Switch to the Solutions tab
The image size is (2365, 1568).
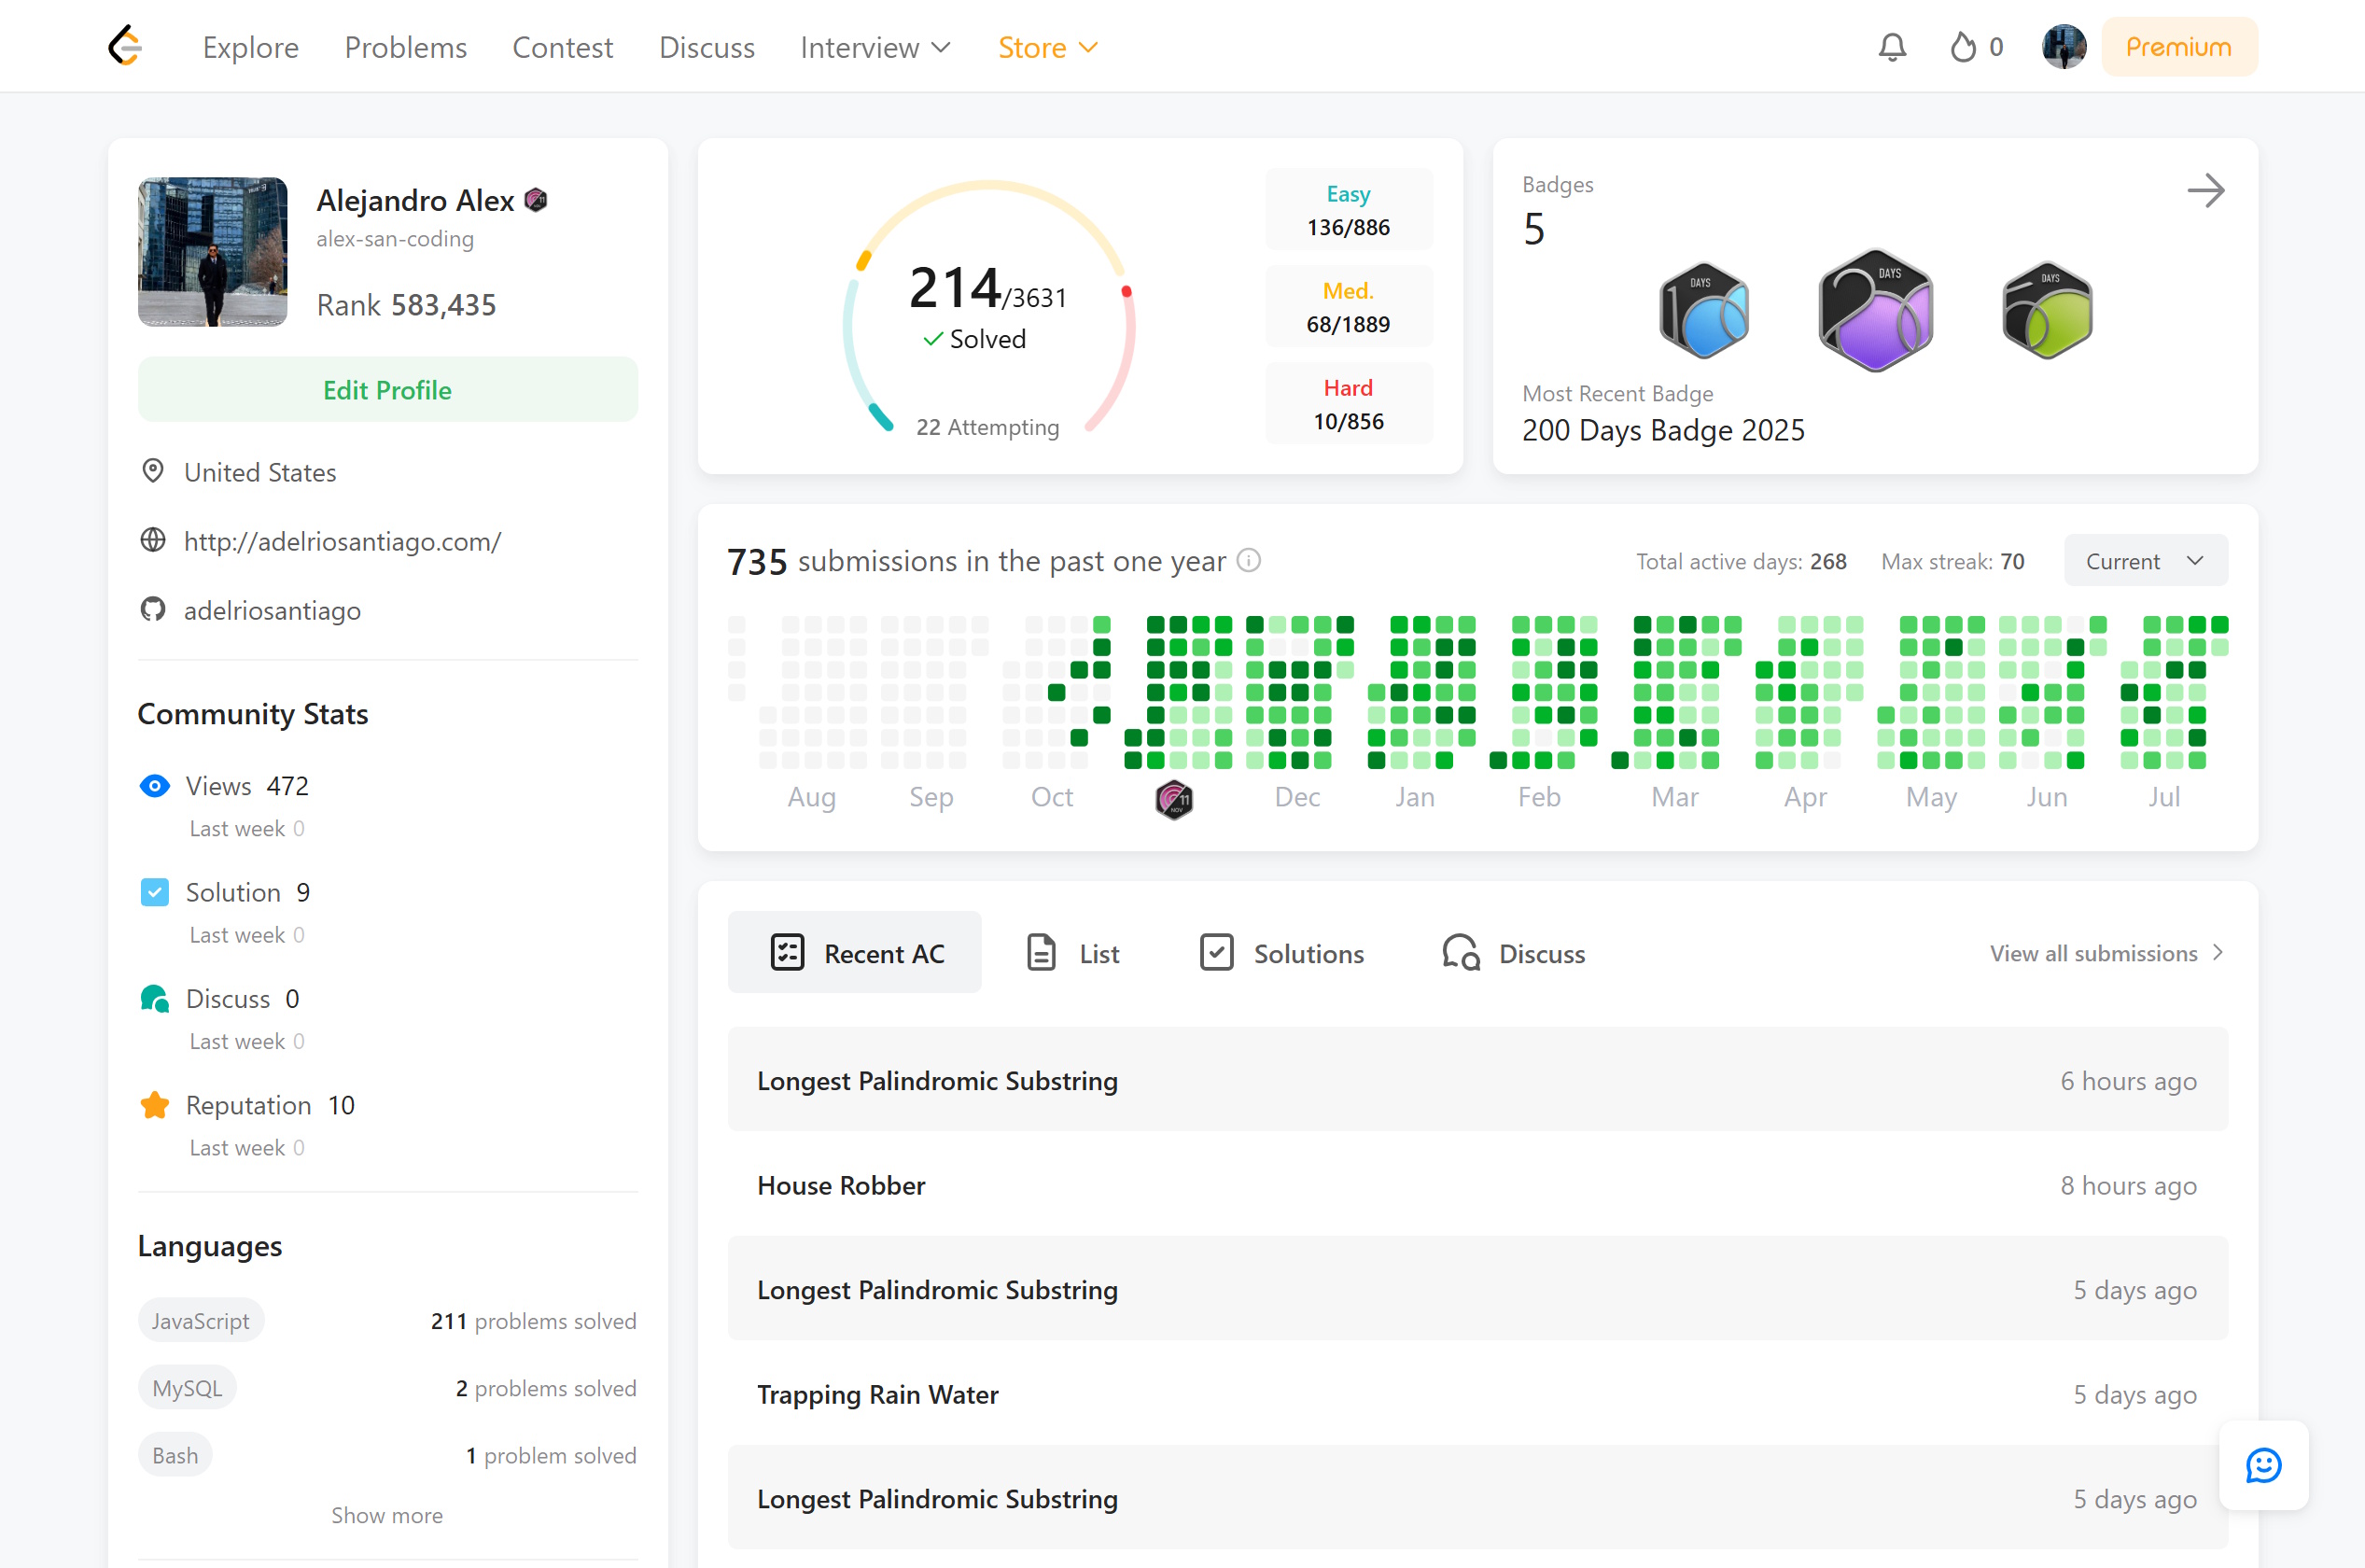pos(1282,953)
